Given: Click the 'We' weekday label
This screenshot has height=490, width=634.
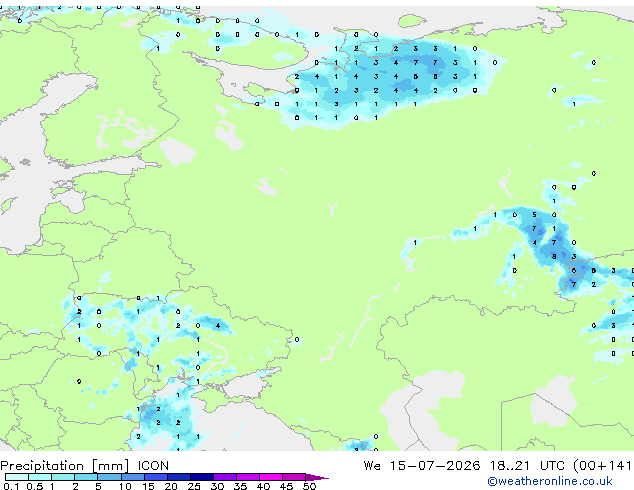Looking at the screenshot, I should 372,466.
